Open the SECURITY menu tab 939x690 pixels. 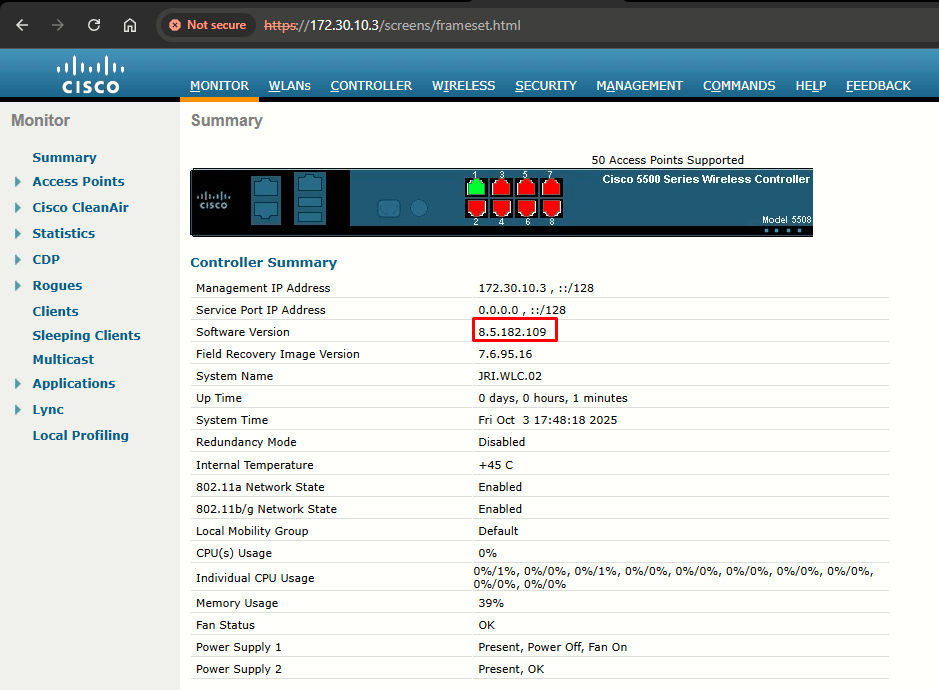click(x=546, y=86)
